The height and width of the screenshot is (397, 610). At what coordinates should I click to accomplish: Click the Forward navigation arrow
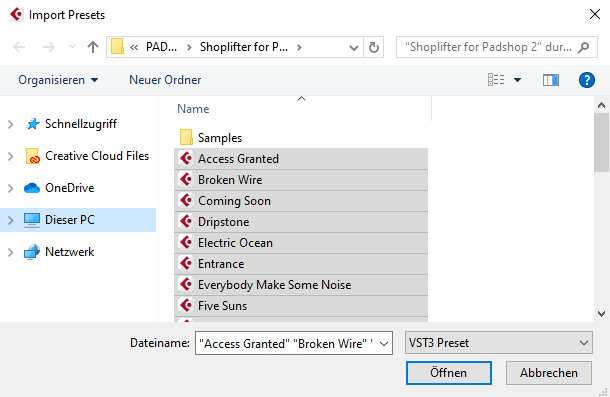tap(49, 47)
